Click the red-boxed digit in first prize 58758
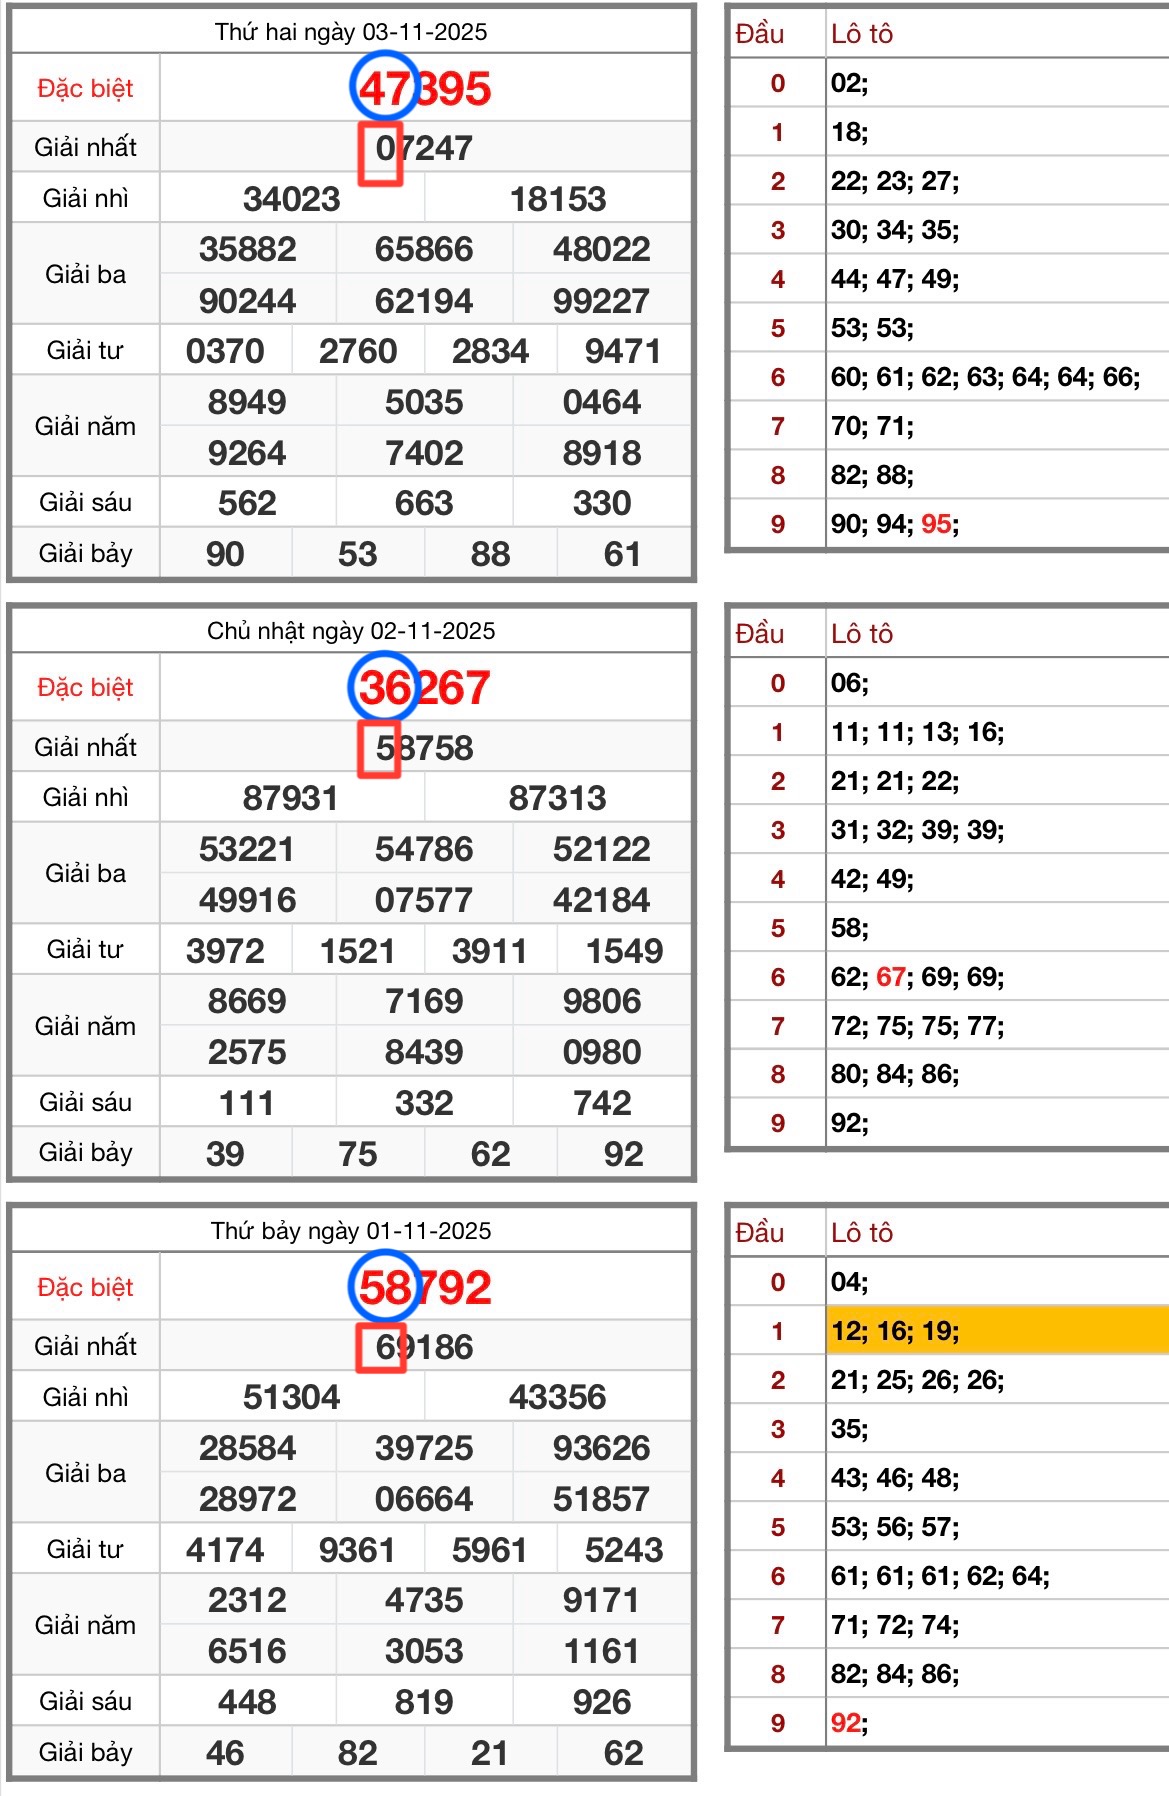This screenshot has width=1169, height=1796. coord(380,749)
